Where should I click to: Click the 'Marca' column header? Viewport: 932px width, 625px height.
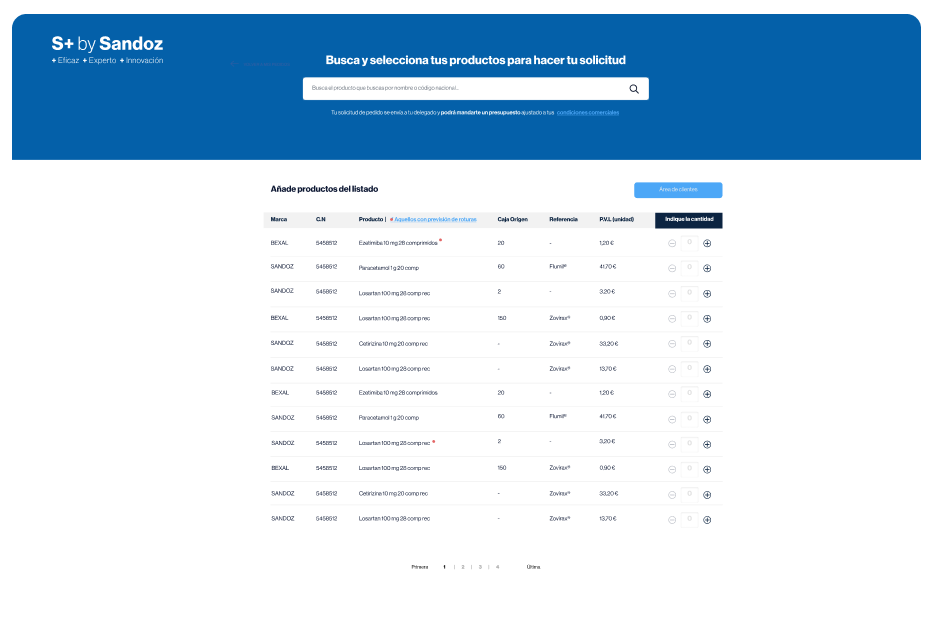pos(279,219)
